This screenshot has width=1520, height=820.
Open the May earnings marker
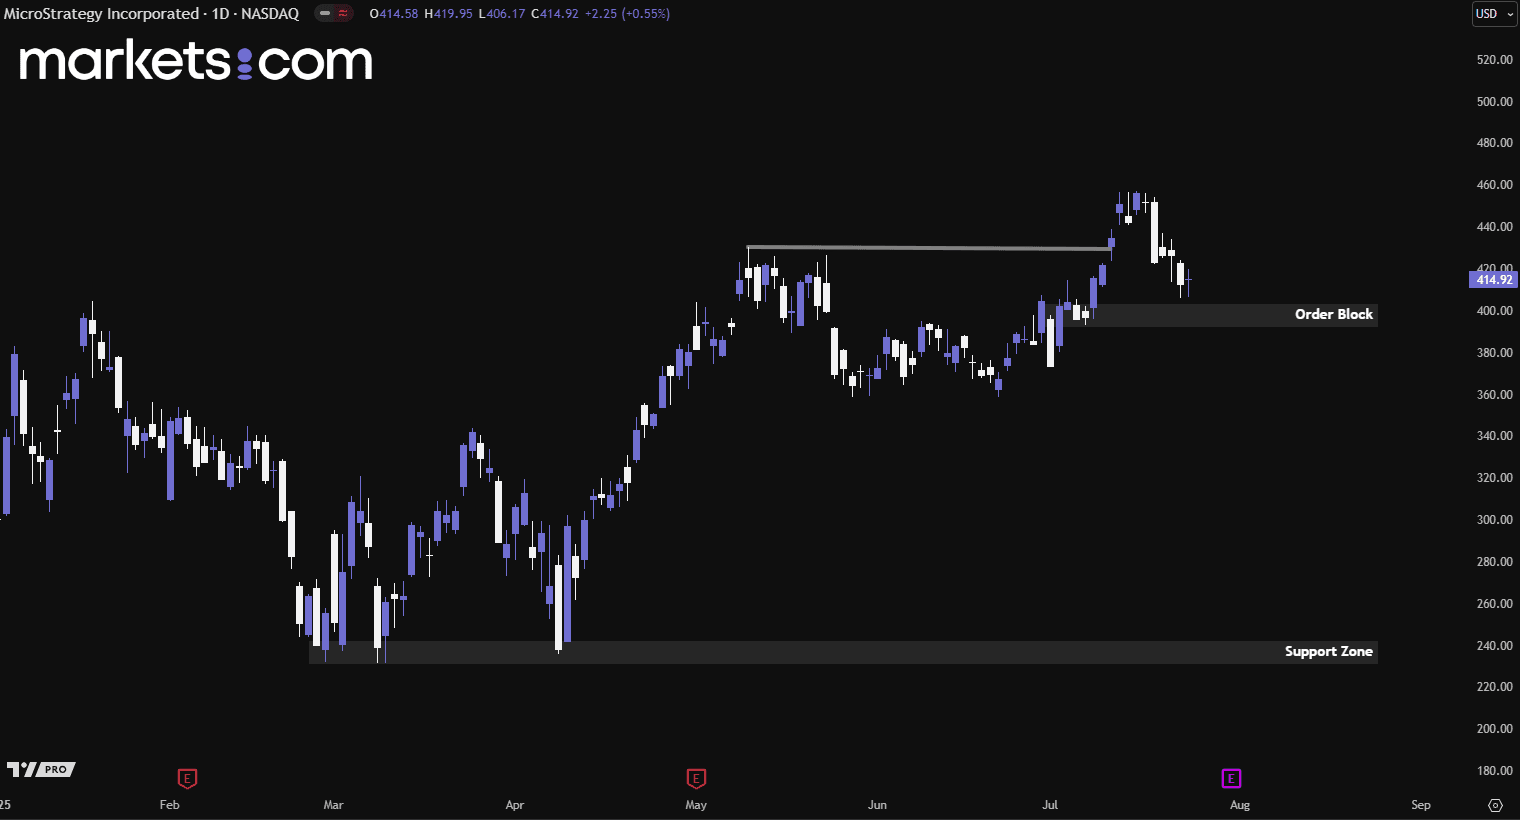coord(696,778)
